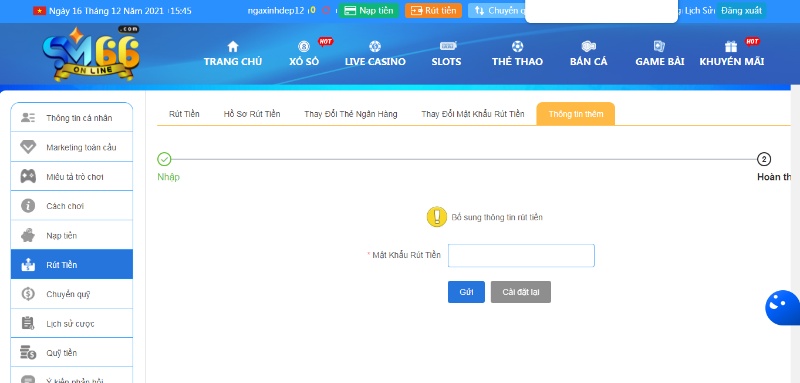
Task: Click the Nạp tiền piggy bank icon
Action: (x=28, y=236)
